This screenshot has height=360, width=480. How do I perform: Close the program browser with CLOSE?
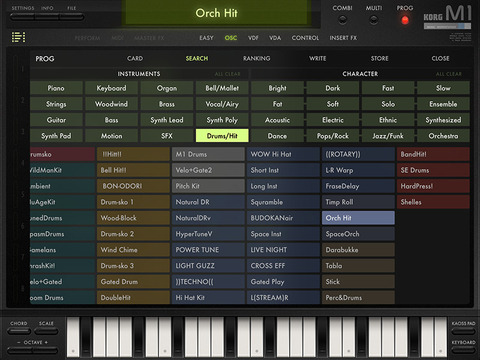pos(440,58)
